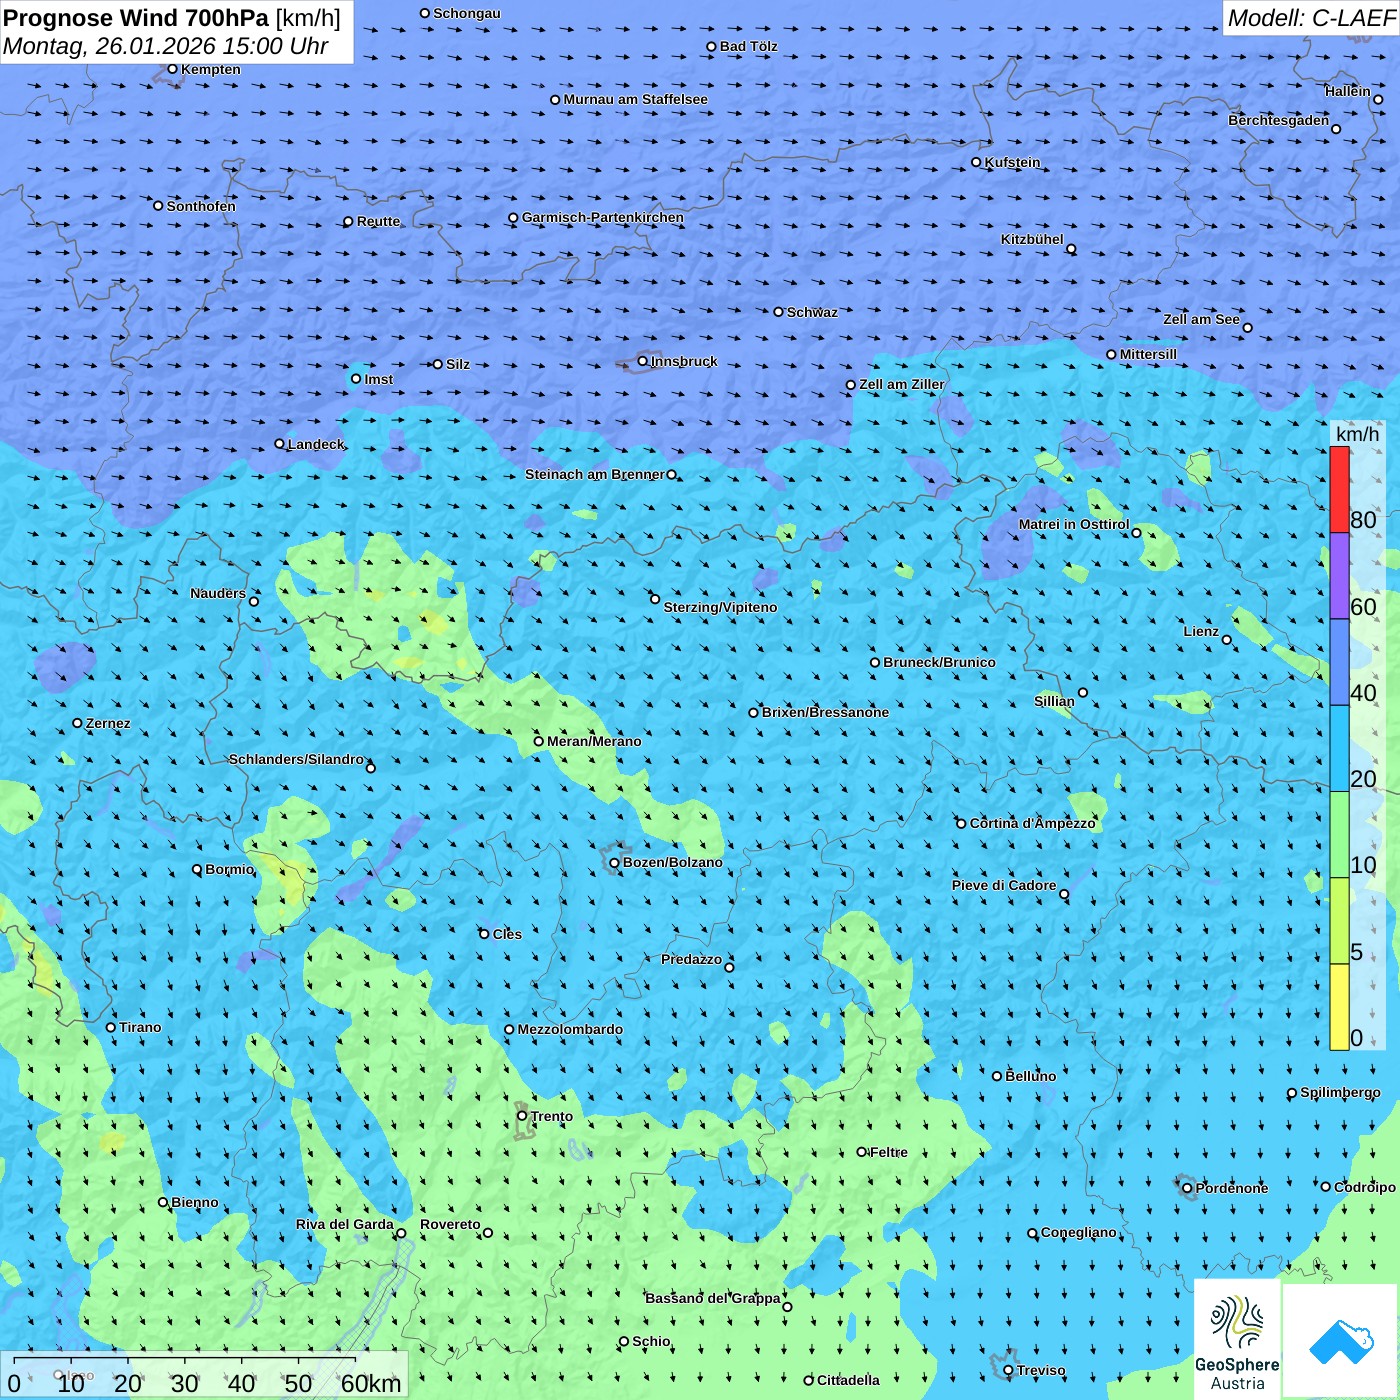Click the "Bassano del Grappa" label
This screenshot has height=1400, width=1400.
pos(713,1298)
